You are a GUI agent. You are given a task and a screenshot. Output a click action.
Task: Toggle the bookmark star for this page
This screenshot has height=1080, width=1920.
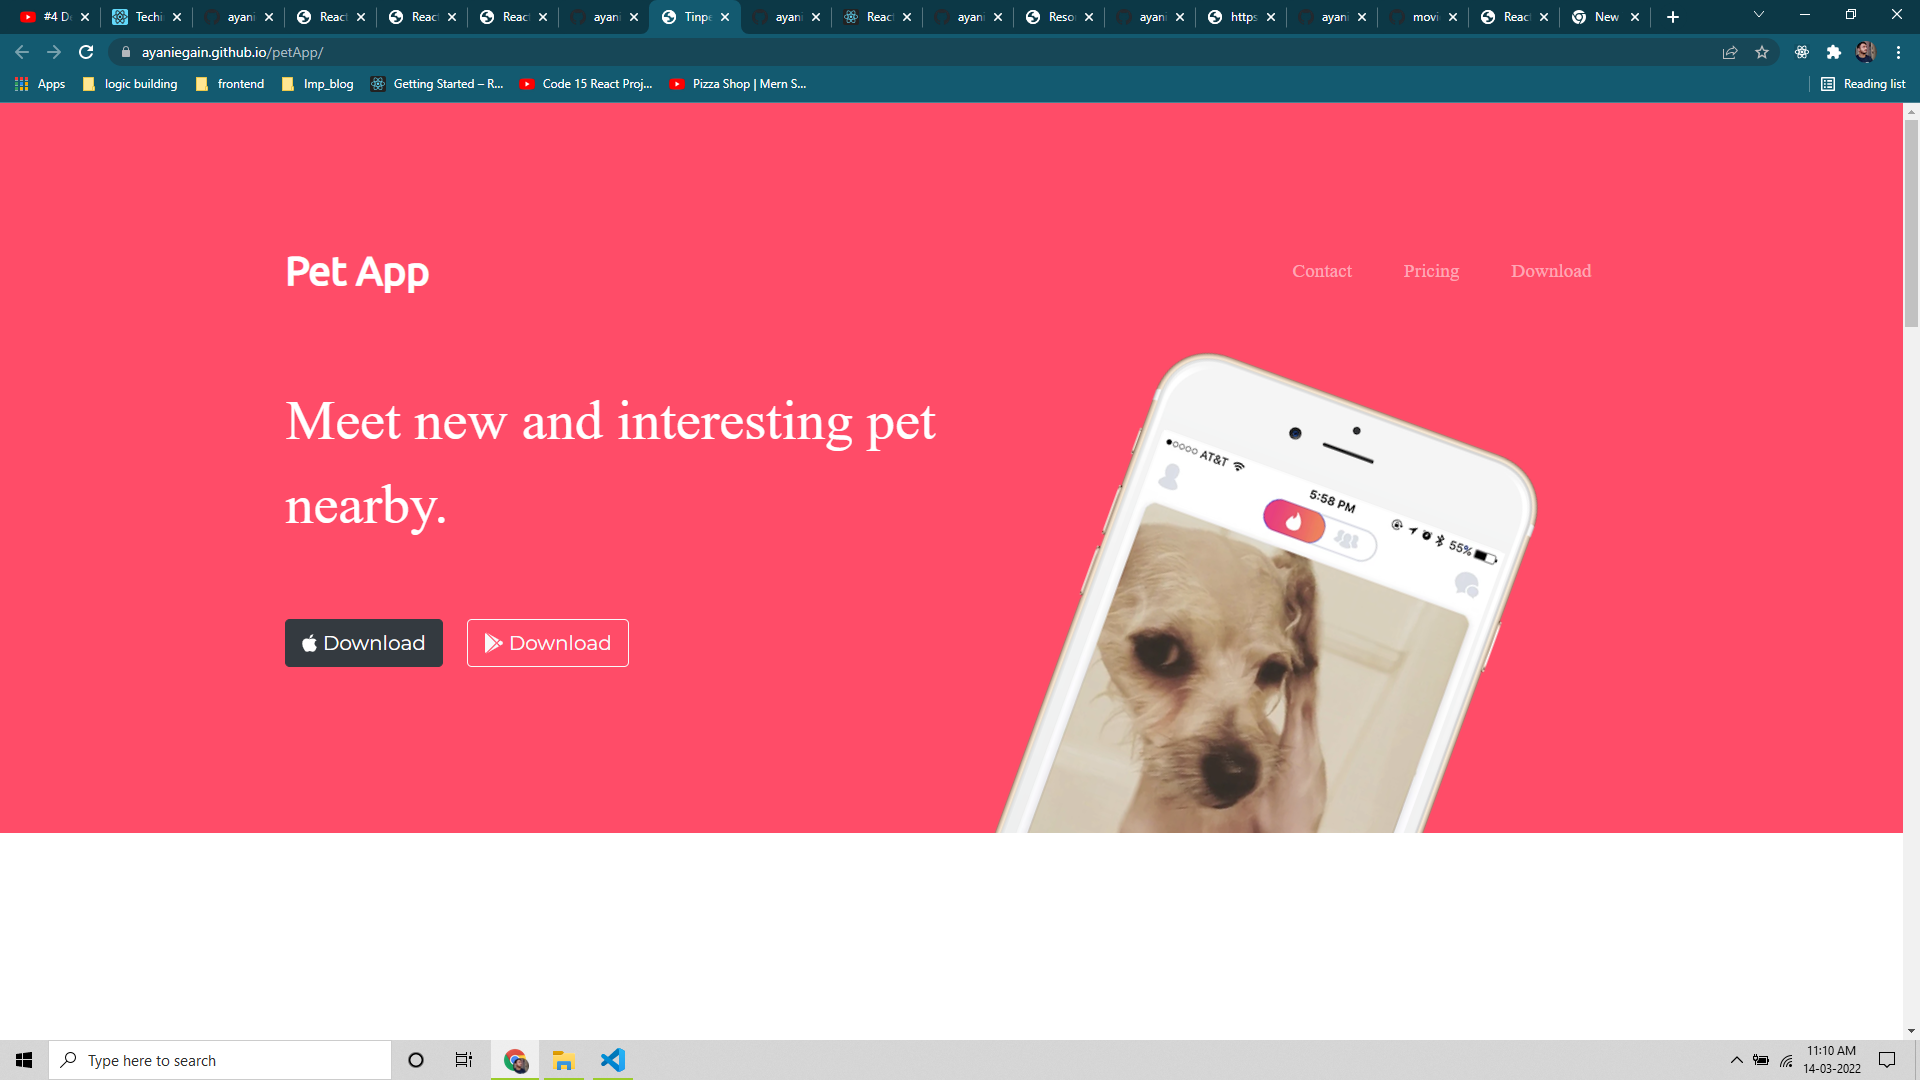click(x=1762, y=52)
